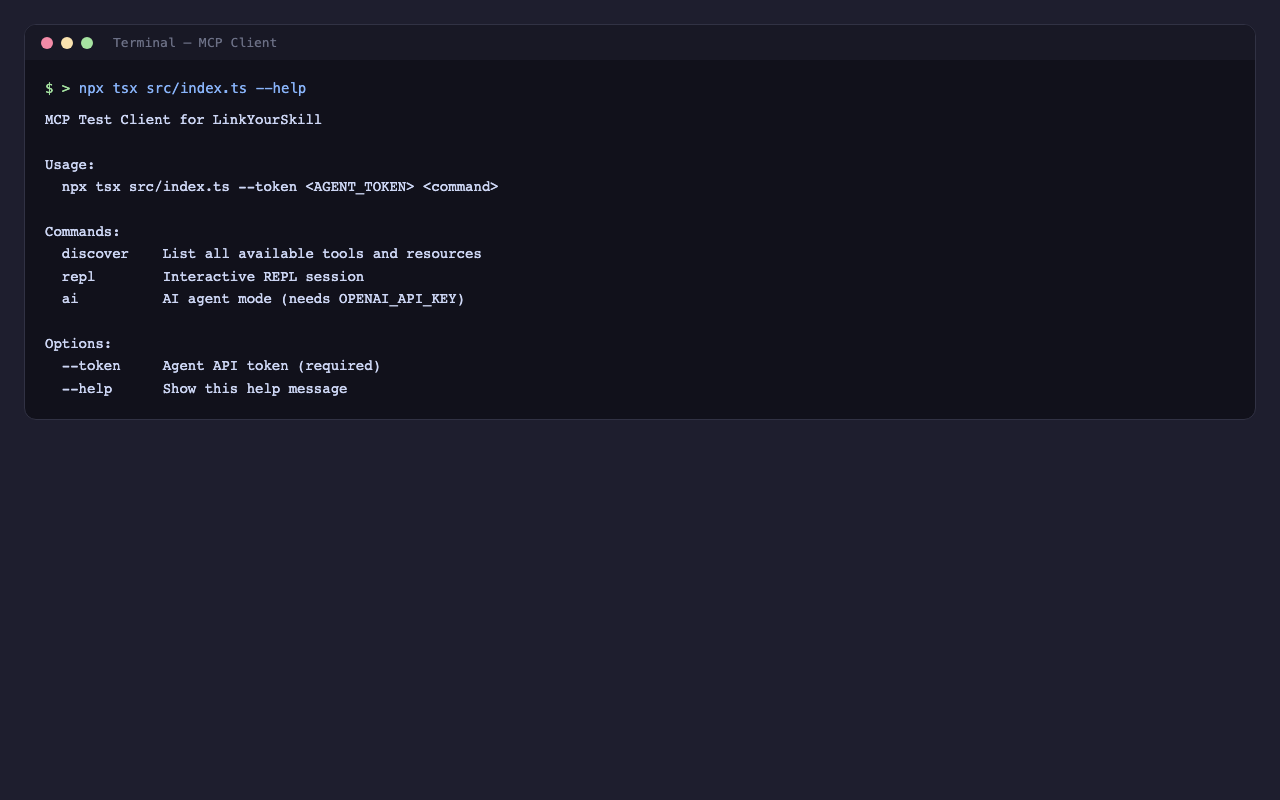Viewport: 1280px width, 800px height.
Task: Click the <AGENT_TOKEN> placeholder in usage line
Action: (360, 187)
